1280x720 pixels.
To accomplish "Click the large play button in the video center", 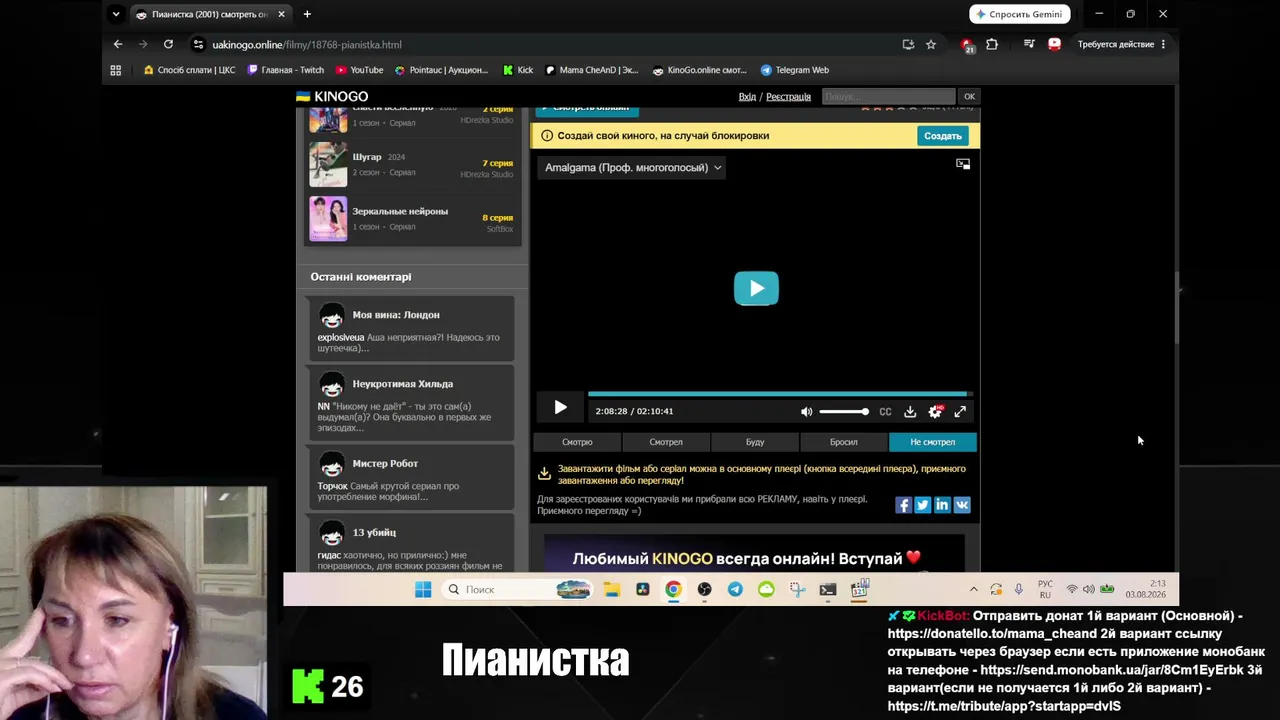I will [756, 288].
